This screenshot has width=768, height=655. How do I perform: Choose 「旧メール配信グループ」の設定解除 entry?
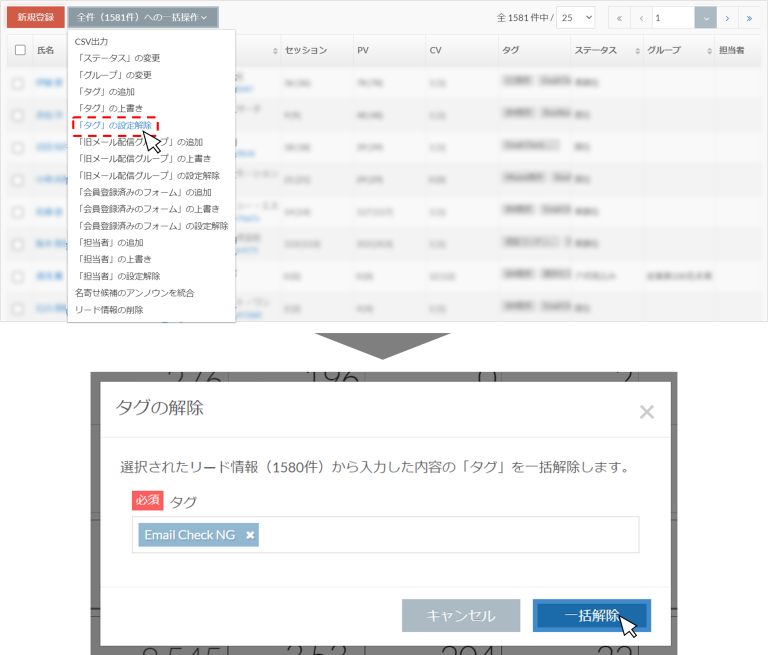(x=147, y=175)
